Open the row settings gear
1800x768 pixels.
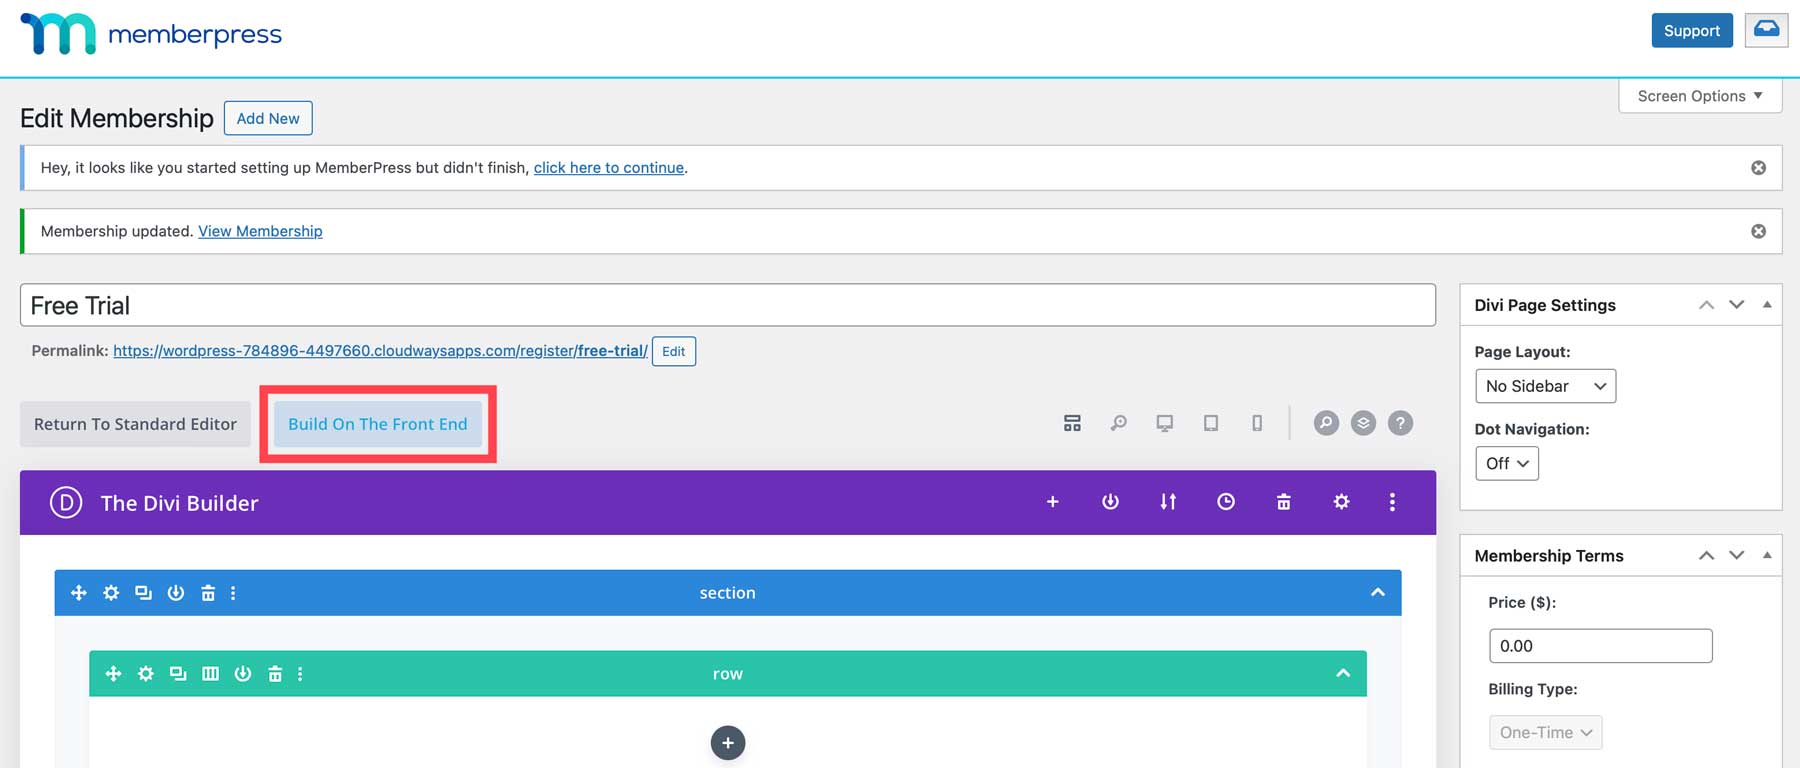coord(146,674)
